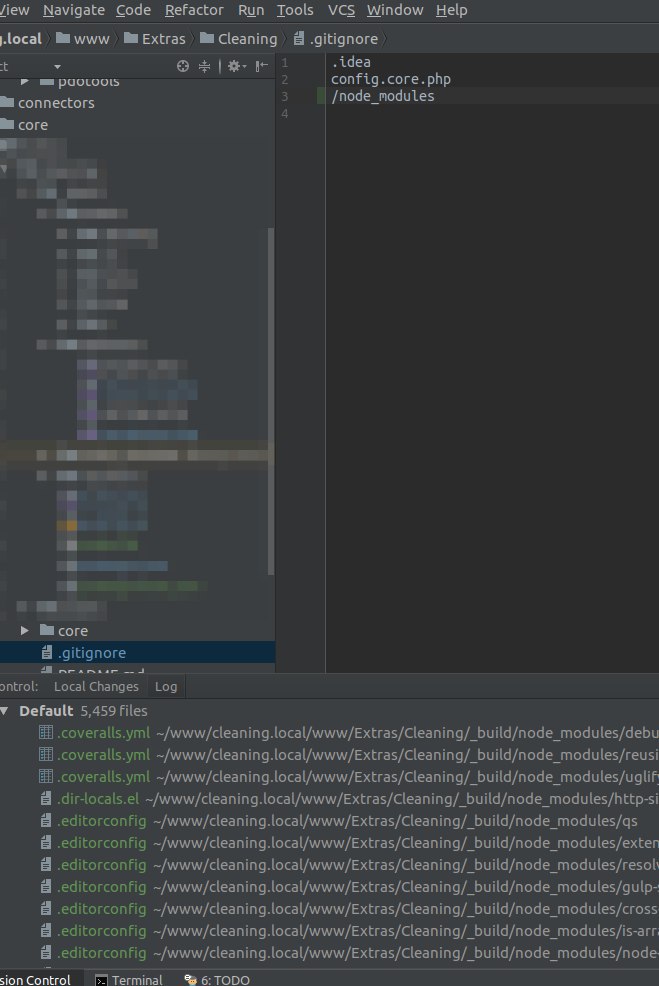Select .editorconfig under node_modules/cross
This screenshot has width=659, height=986.
coord(101,909)
